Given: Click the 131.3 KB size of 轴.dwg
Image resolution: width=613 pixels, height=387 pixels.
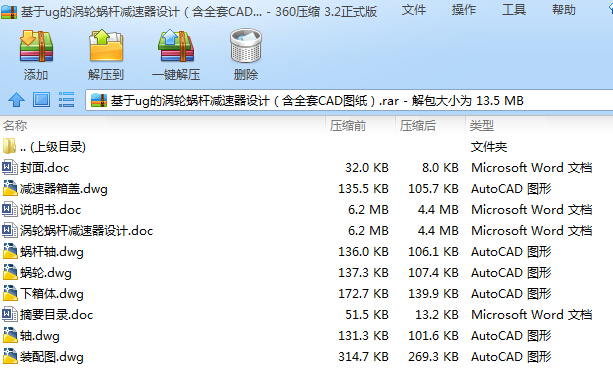Looking at the screenshot, I should (x=363, y=336).
